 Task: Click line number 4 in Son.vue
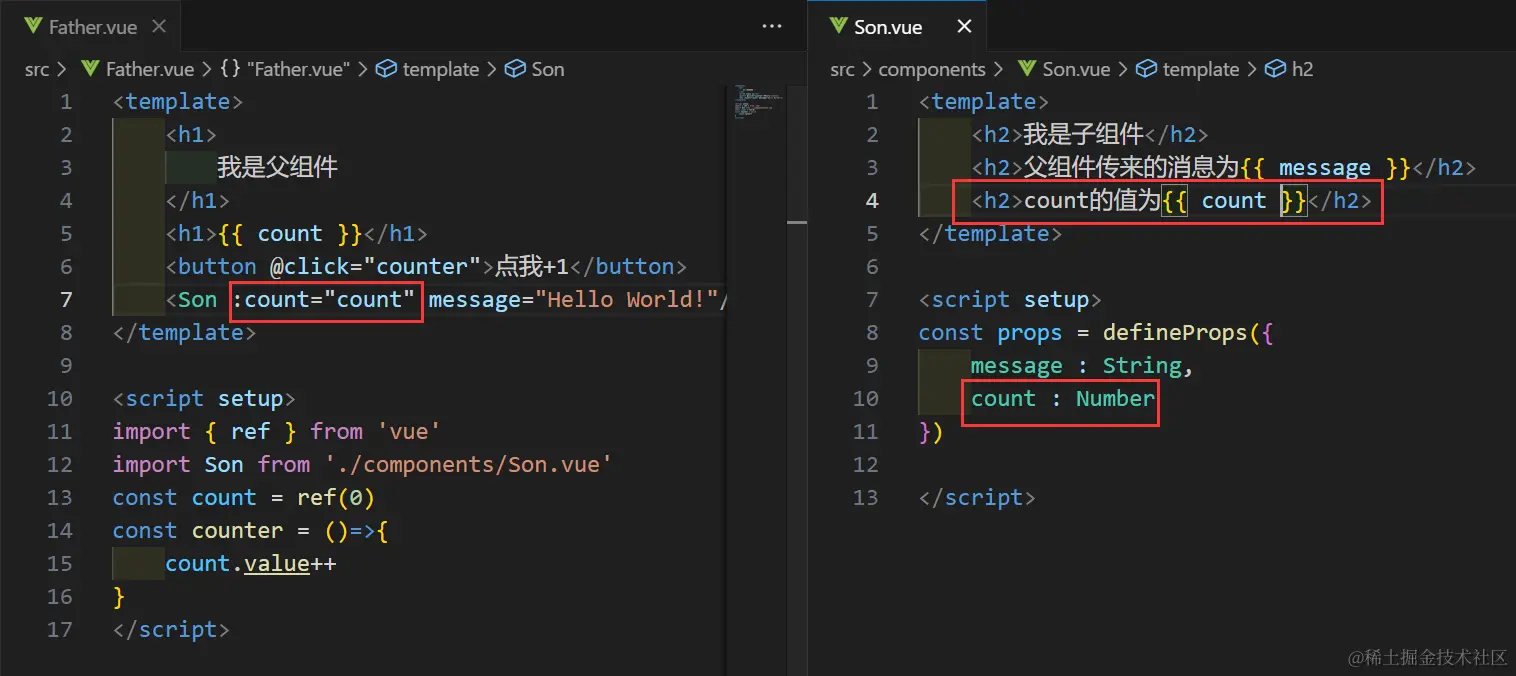pos(872,200)
